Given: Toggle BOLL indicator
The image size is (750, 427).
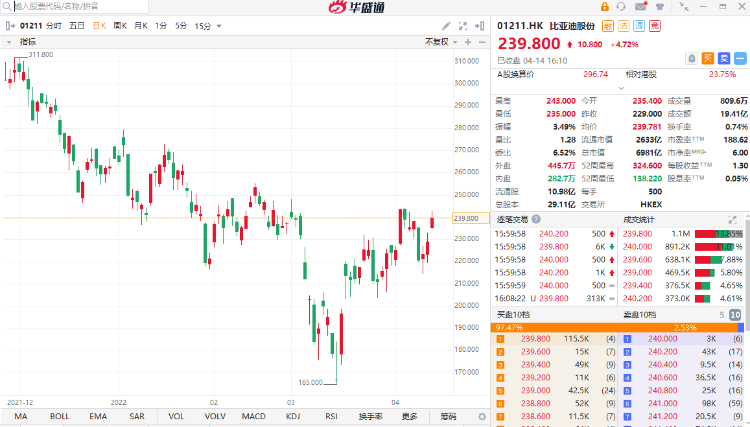Looking at the screenshot, I should (x=59, y=416).
